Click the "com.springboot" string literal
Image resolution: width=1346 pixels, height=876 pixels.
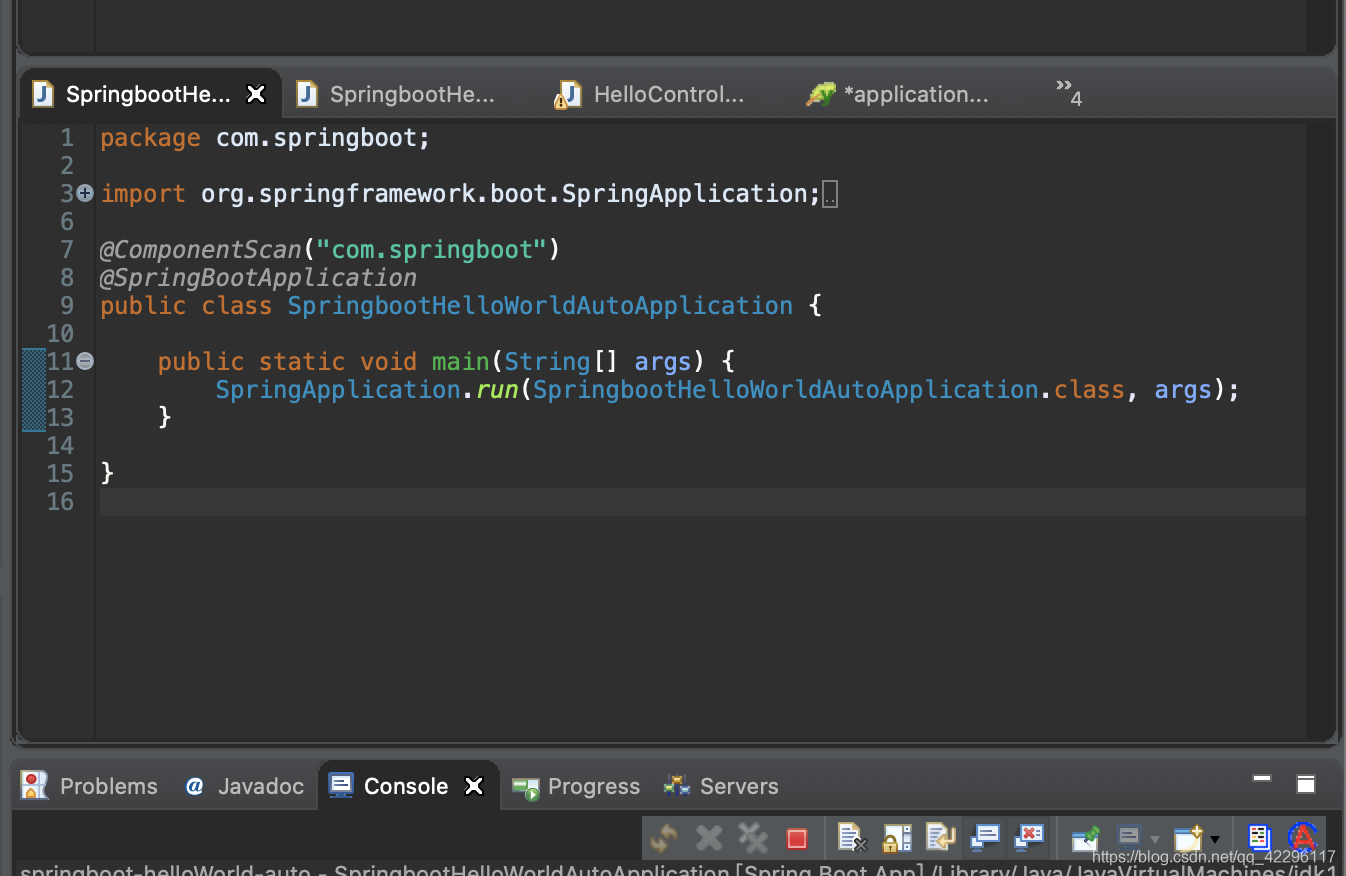pyautogui.click(x=432, y=249)
